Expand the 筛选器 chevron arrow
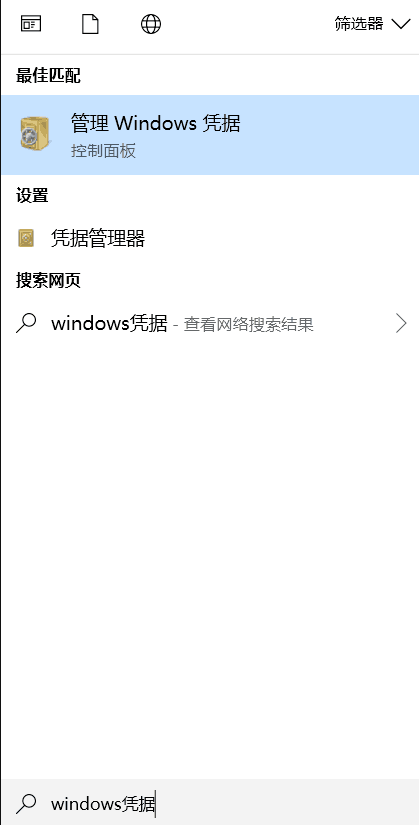 (x=401, y=24)
